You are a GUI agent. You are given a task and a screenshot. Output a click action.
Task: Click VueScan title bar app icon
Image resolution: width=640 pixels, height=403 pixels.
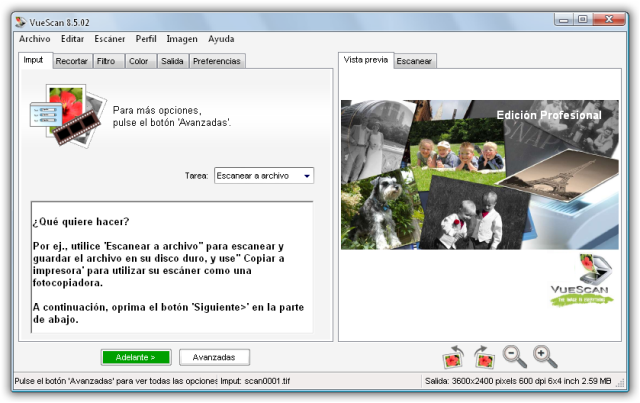20,22
